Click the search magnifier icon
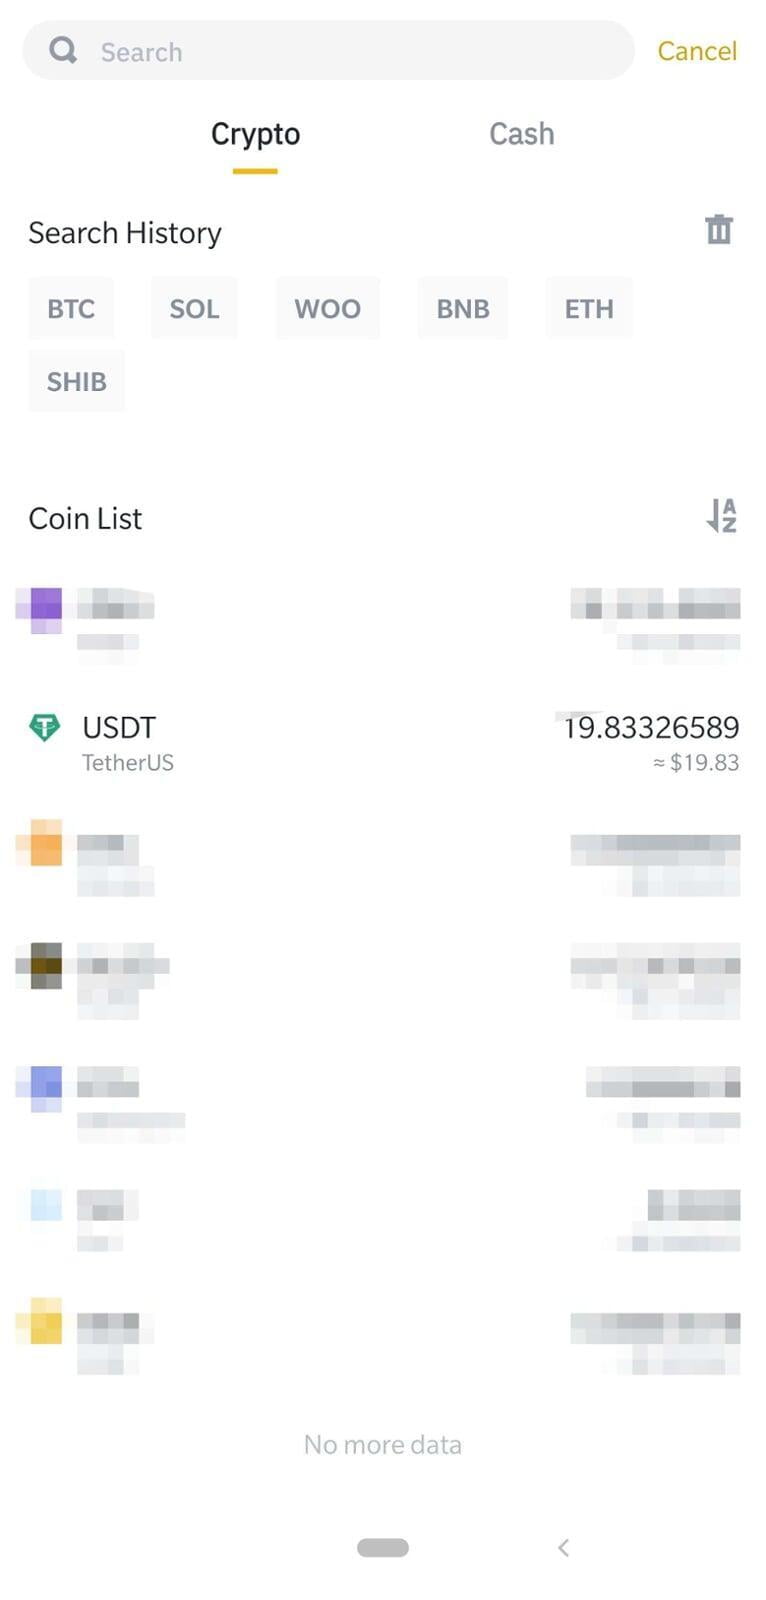This screenshot has width=766, height=1600. (x=63, y=50)
